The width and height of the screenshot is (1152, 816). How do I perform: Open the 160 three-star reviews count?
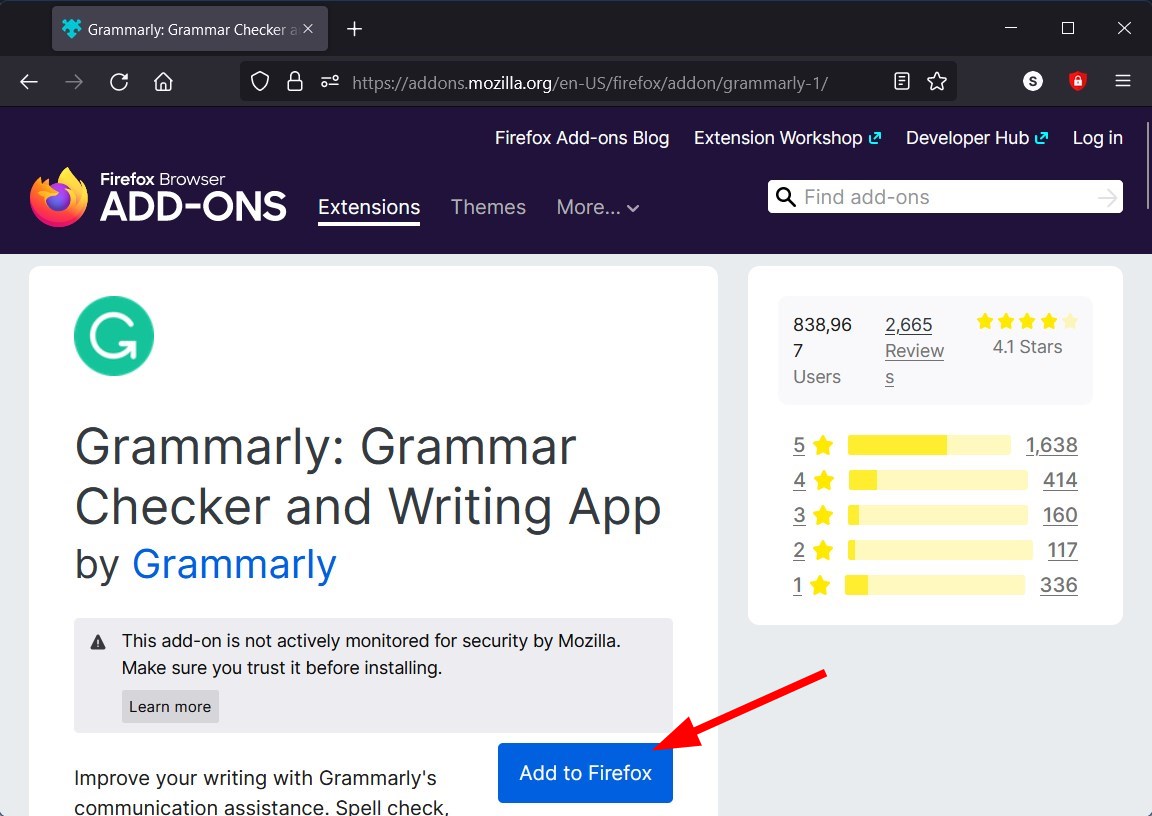pyautogui.click(x=1060, y=516)
